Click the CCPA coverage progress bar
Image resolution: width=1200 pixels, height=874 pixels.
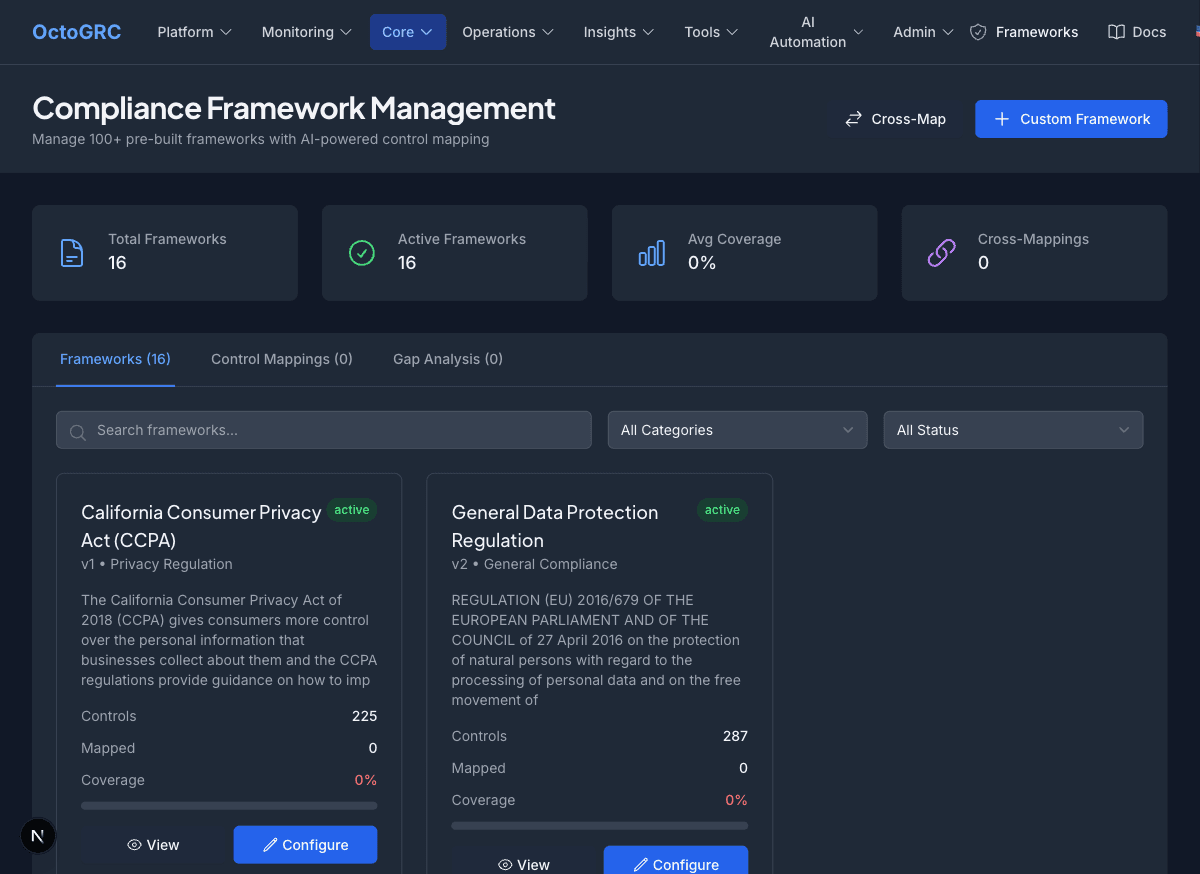[229, 805]
